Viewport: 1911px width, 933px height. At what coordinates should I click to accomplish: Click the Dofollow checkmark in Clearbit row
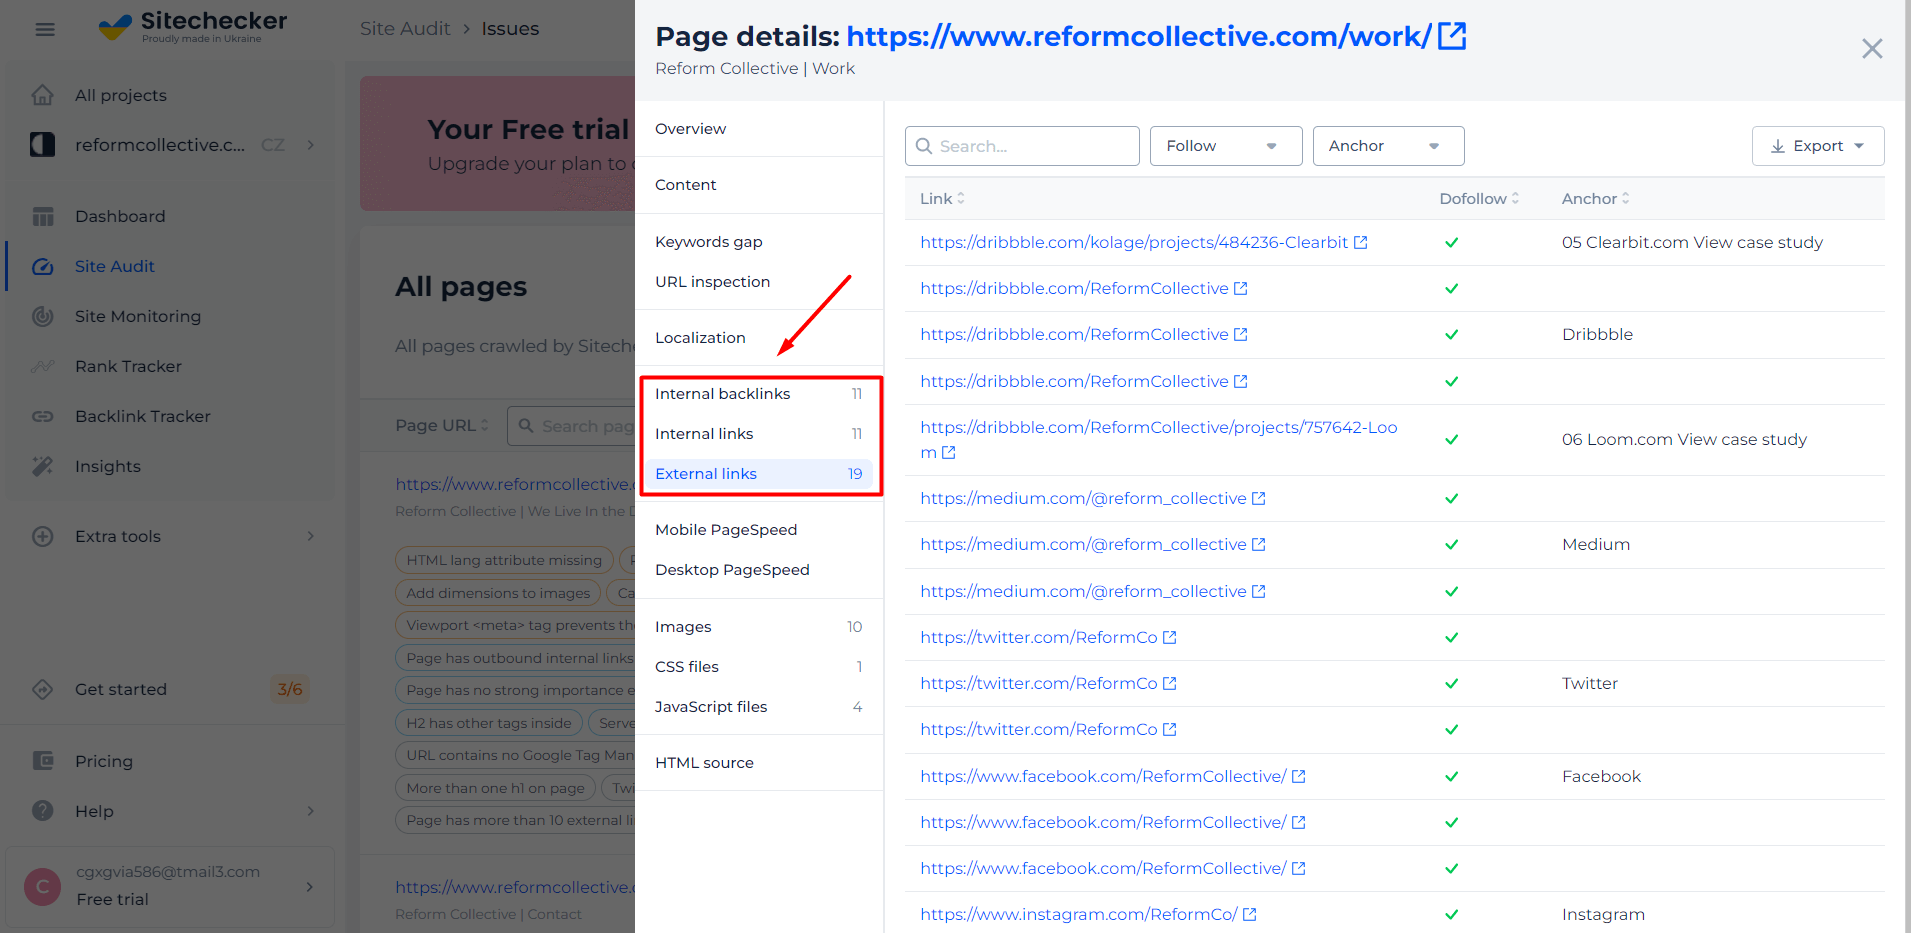click(1451, 242)
